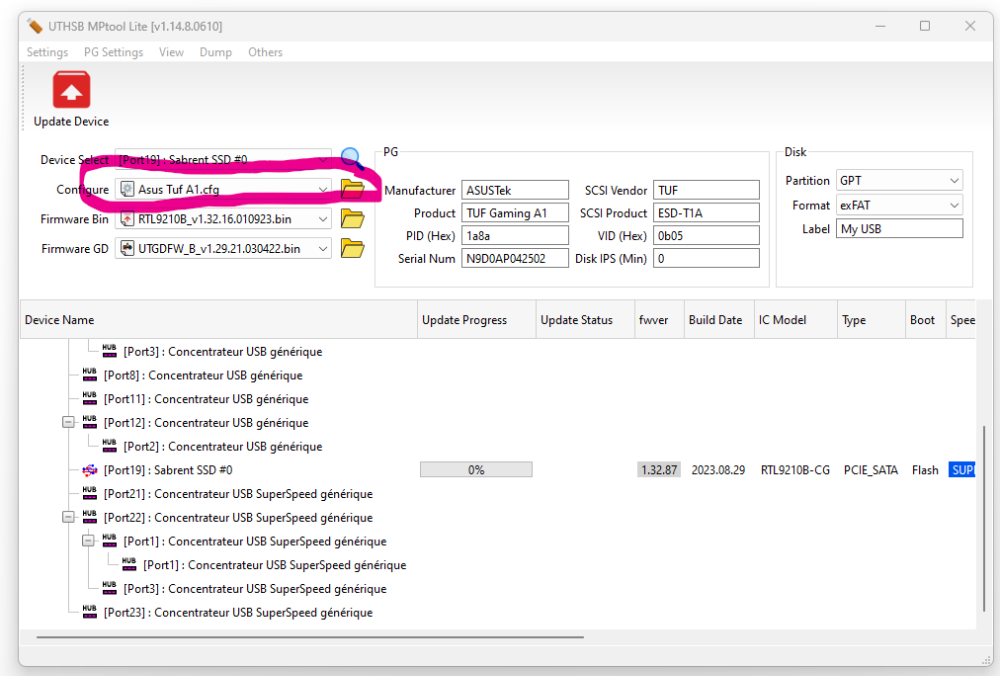
Task: Open the PG Settings menu
Action: pyautogui.click(x=113, y=52)
